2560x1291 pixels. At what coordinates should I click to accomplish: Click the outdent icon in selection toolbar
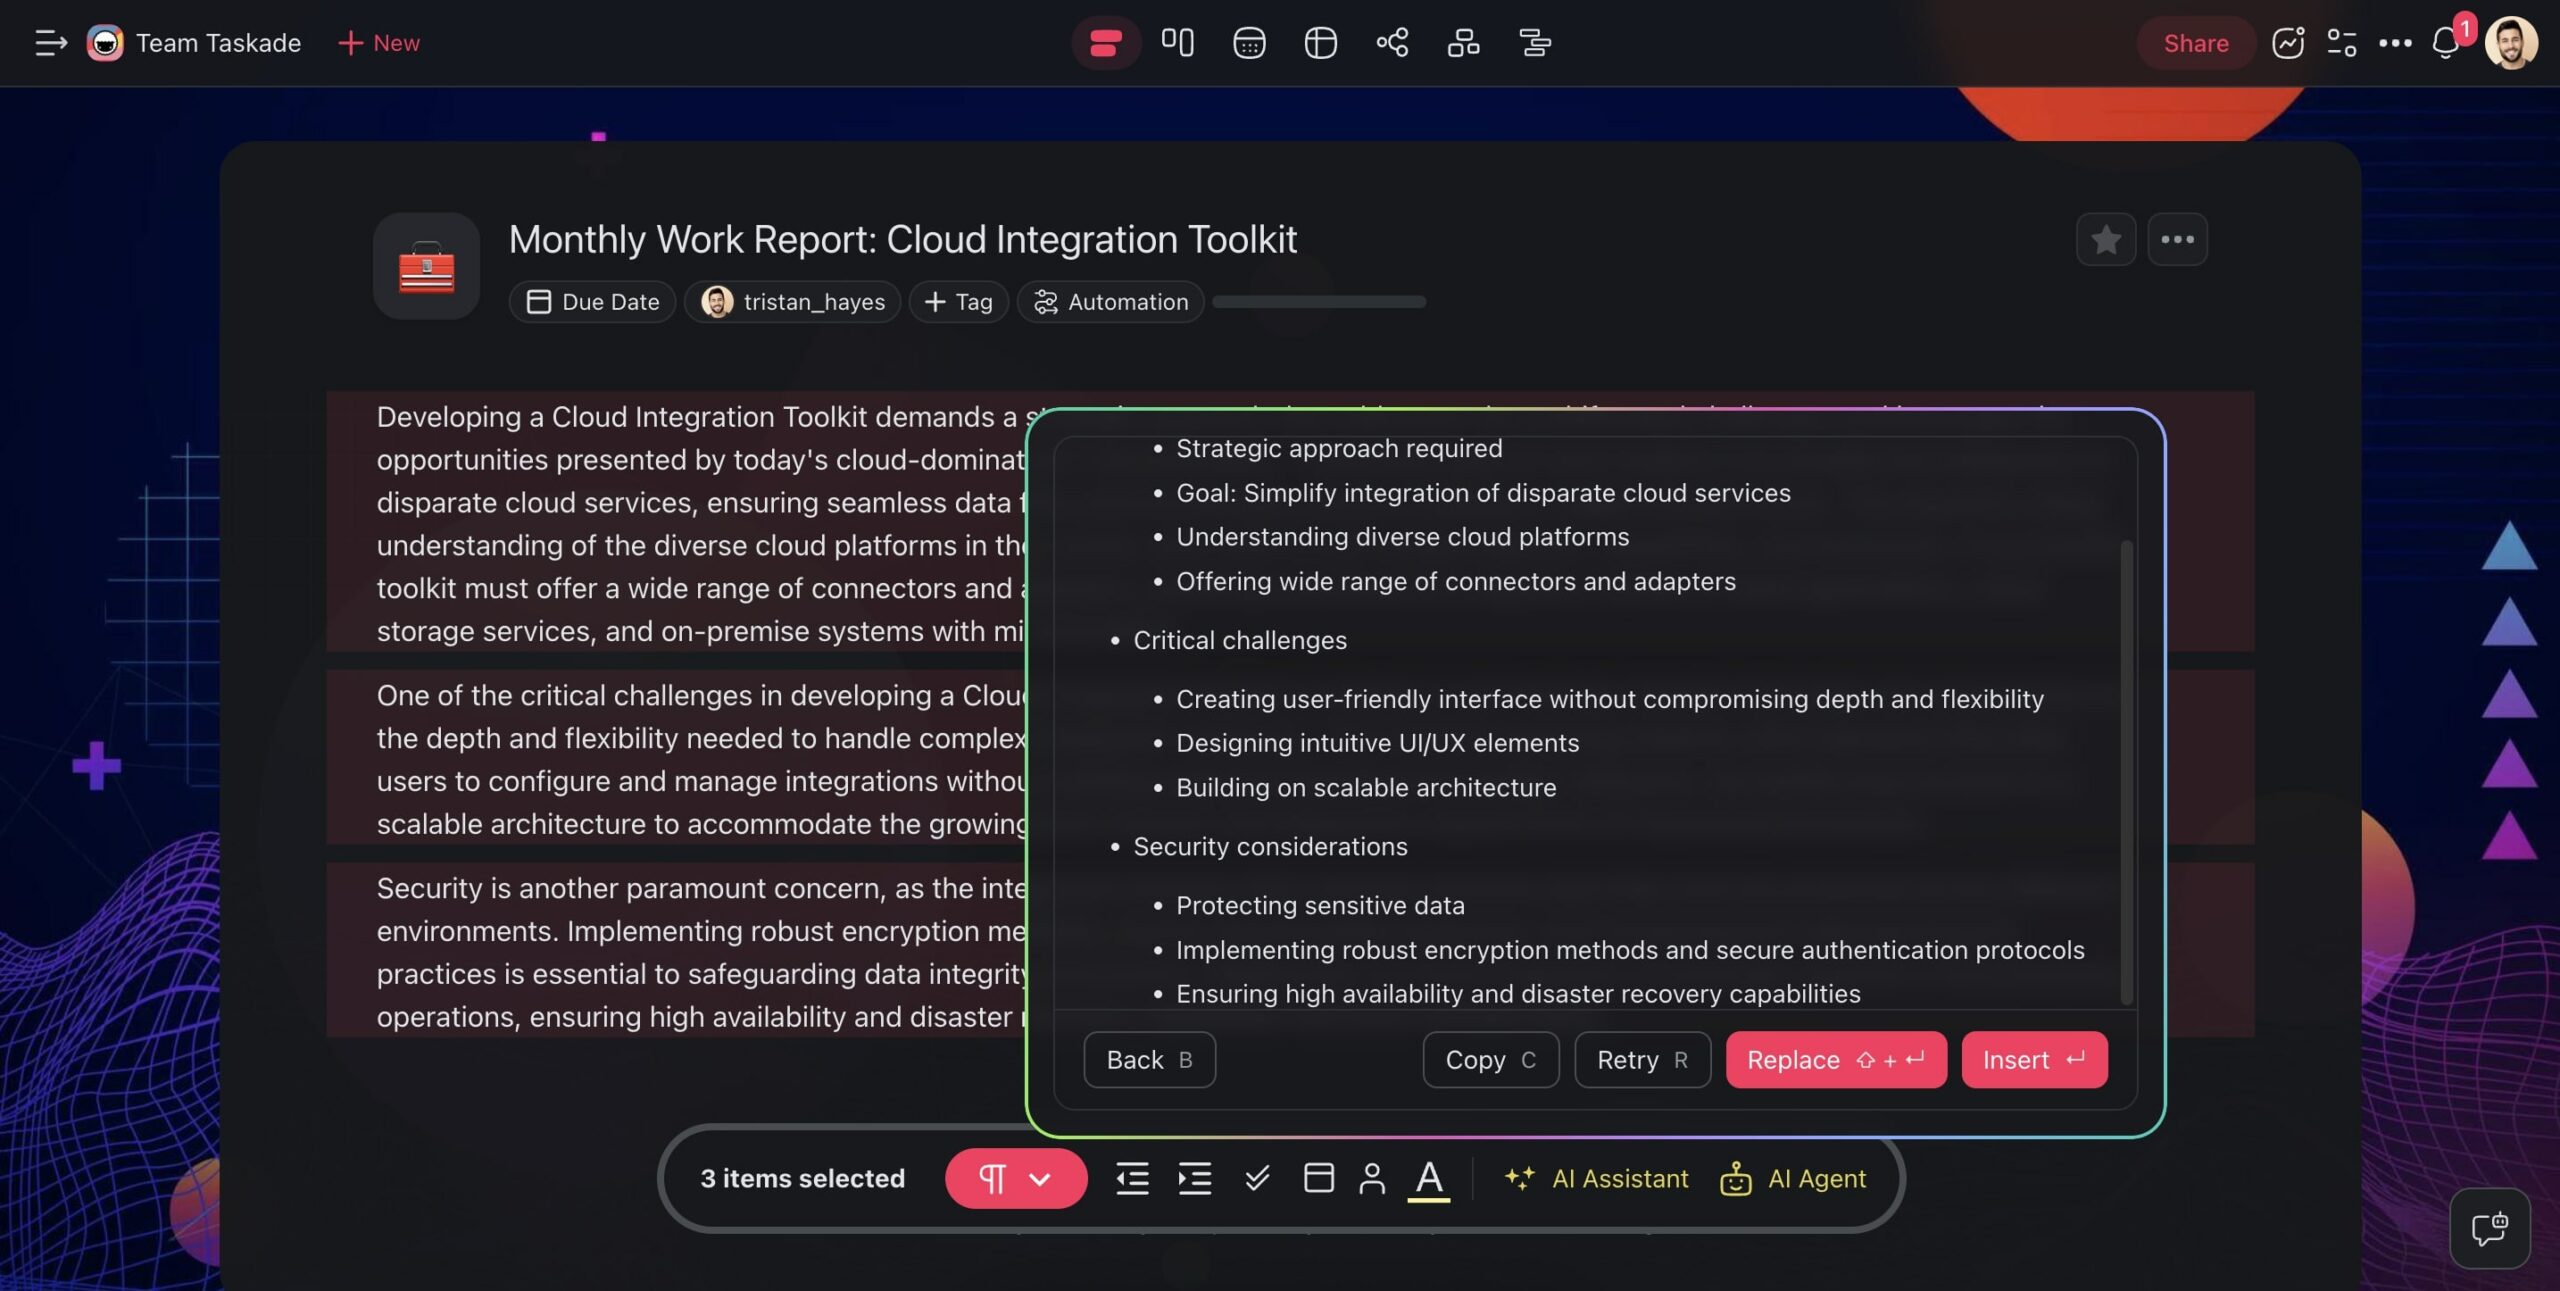tap(1132, 1178)
